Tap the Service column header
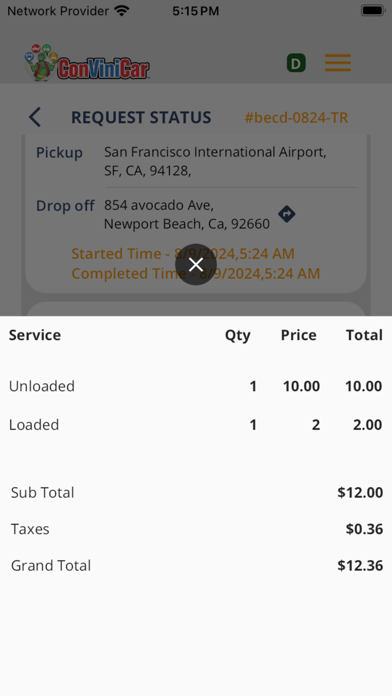Image resolution: width=392 pixels, height=696 pixels. coord(35,335)
